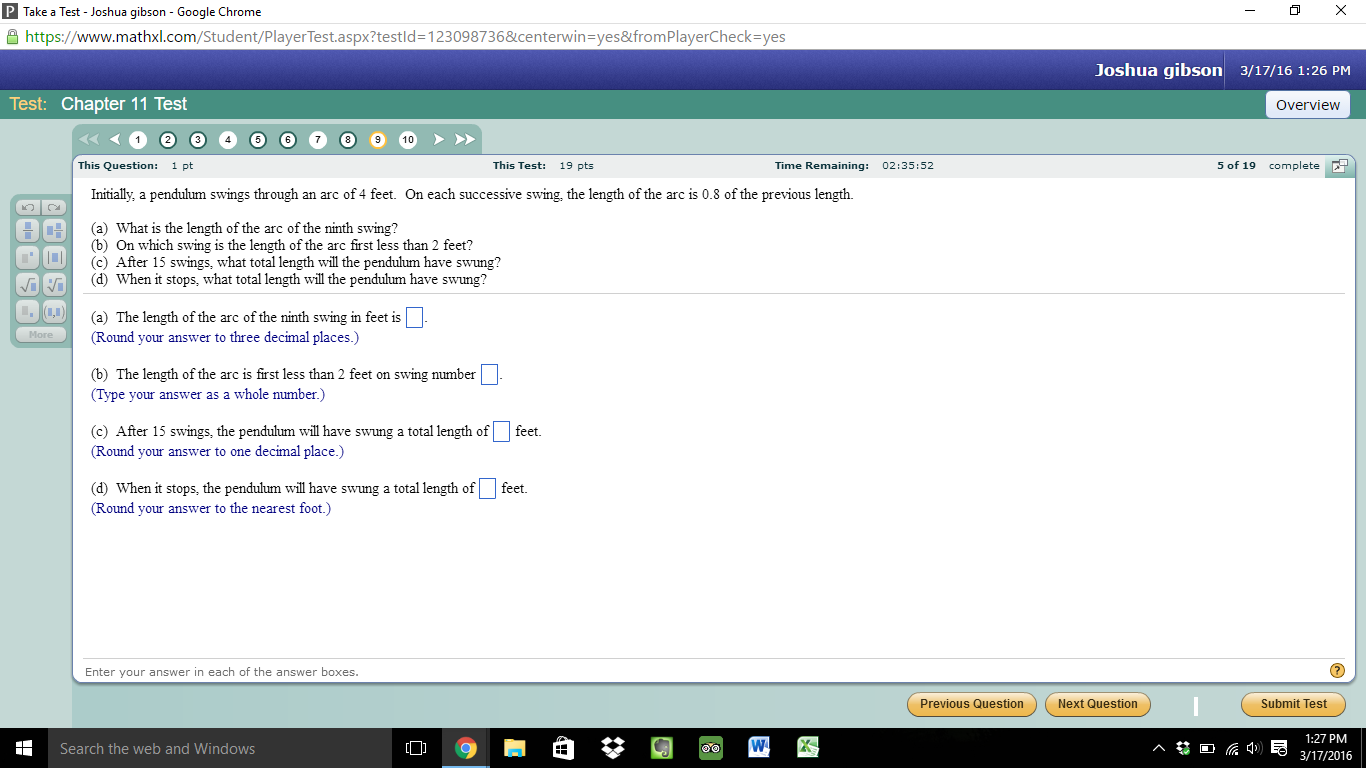Insert an exponent template

28,257
